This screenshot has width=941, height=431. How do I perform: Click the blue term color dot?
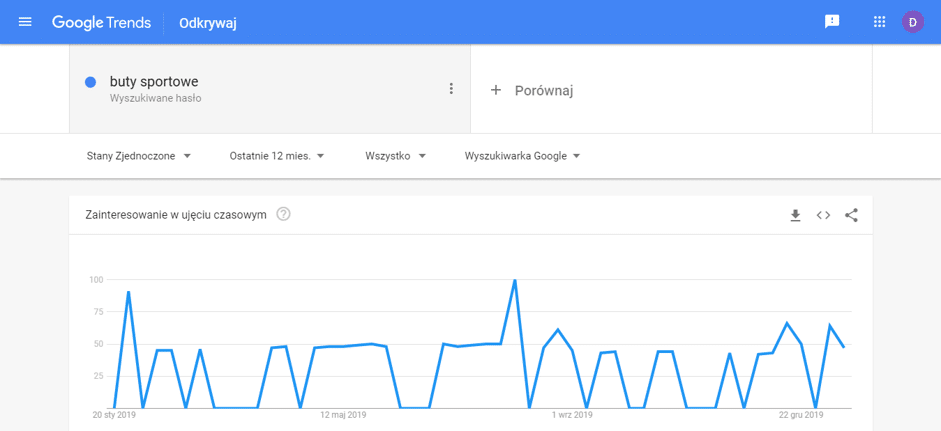[x=90, y=82]
